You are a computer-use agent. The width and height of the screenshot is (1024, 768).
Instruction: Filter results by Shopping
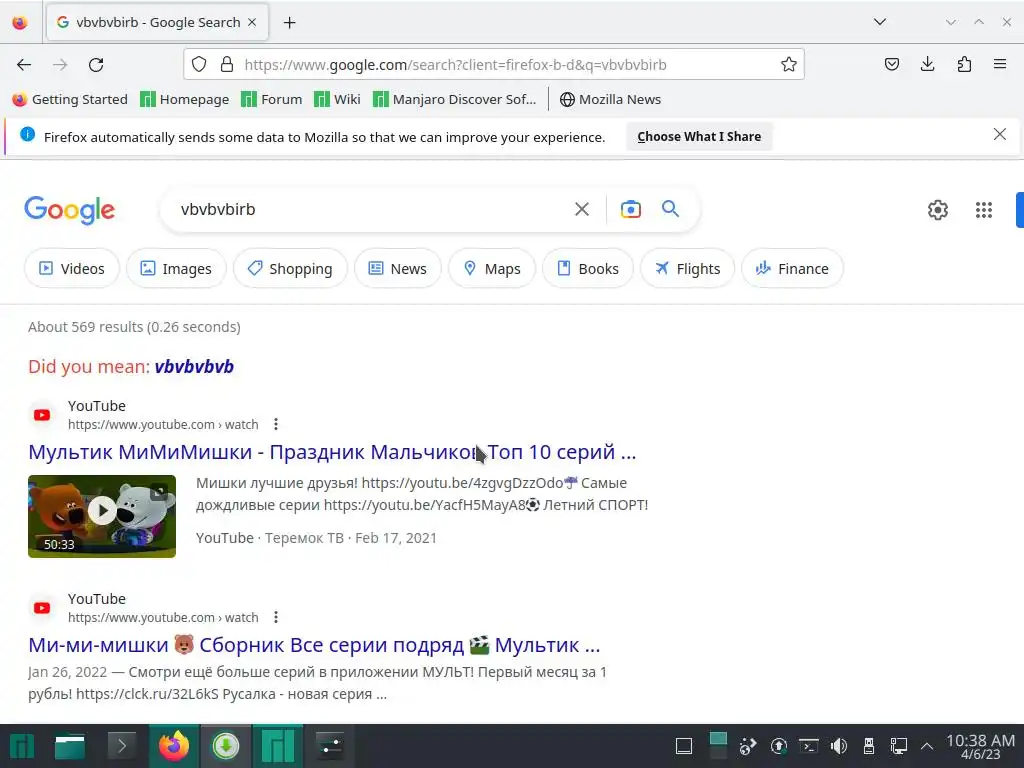[x=290, y=268]
